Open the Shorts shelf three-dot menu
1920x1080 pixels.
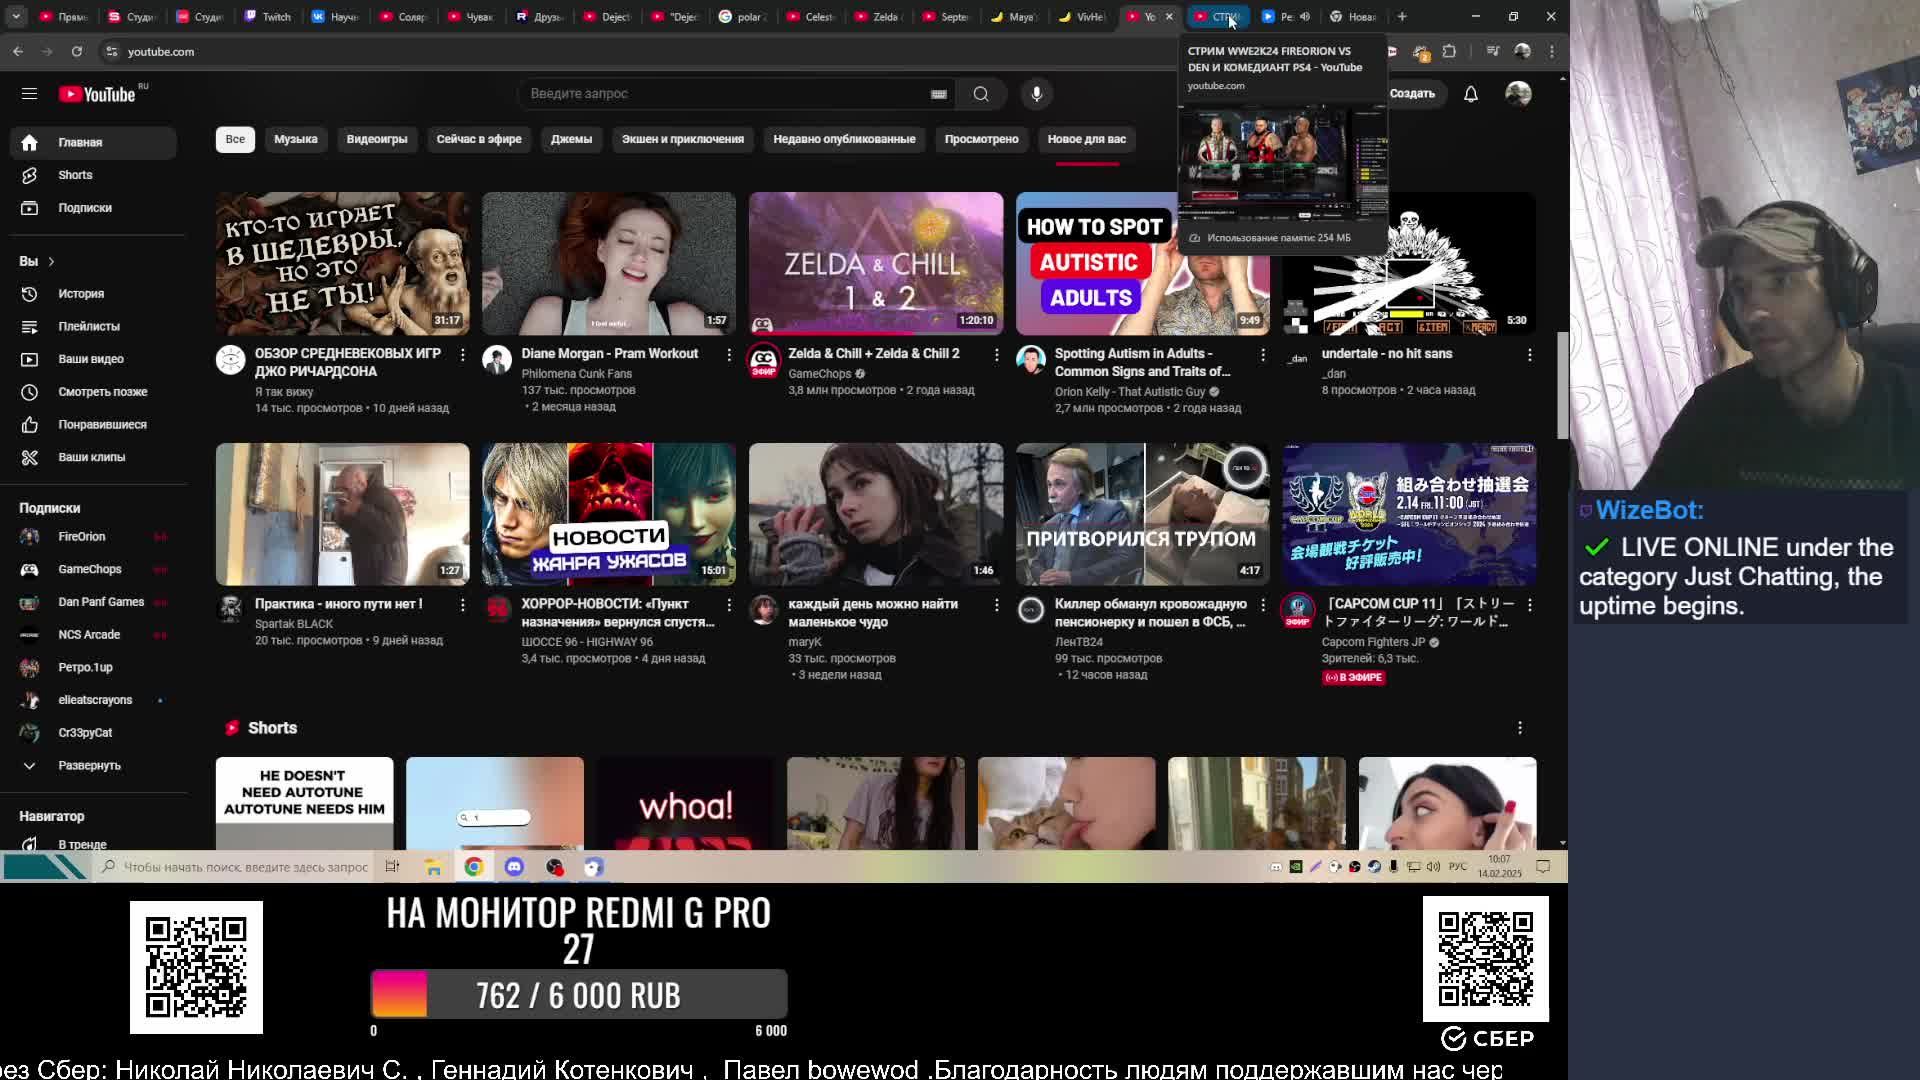tap(1519, 728)
